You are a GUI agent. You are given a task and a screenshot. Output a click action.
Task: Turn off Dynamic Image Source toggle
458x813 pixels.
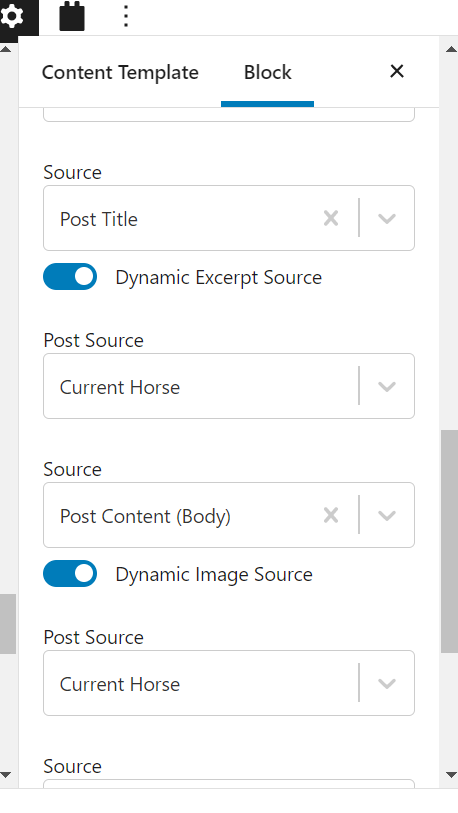click(x=70, y=573)
